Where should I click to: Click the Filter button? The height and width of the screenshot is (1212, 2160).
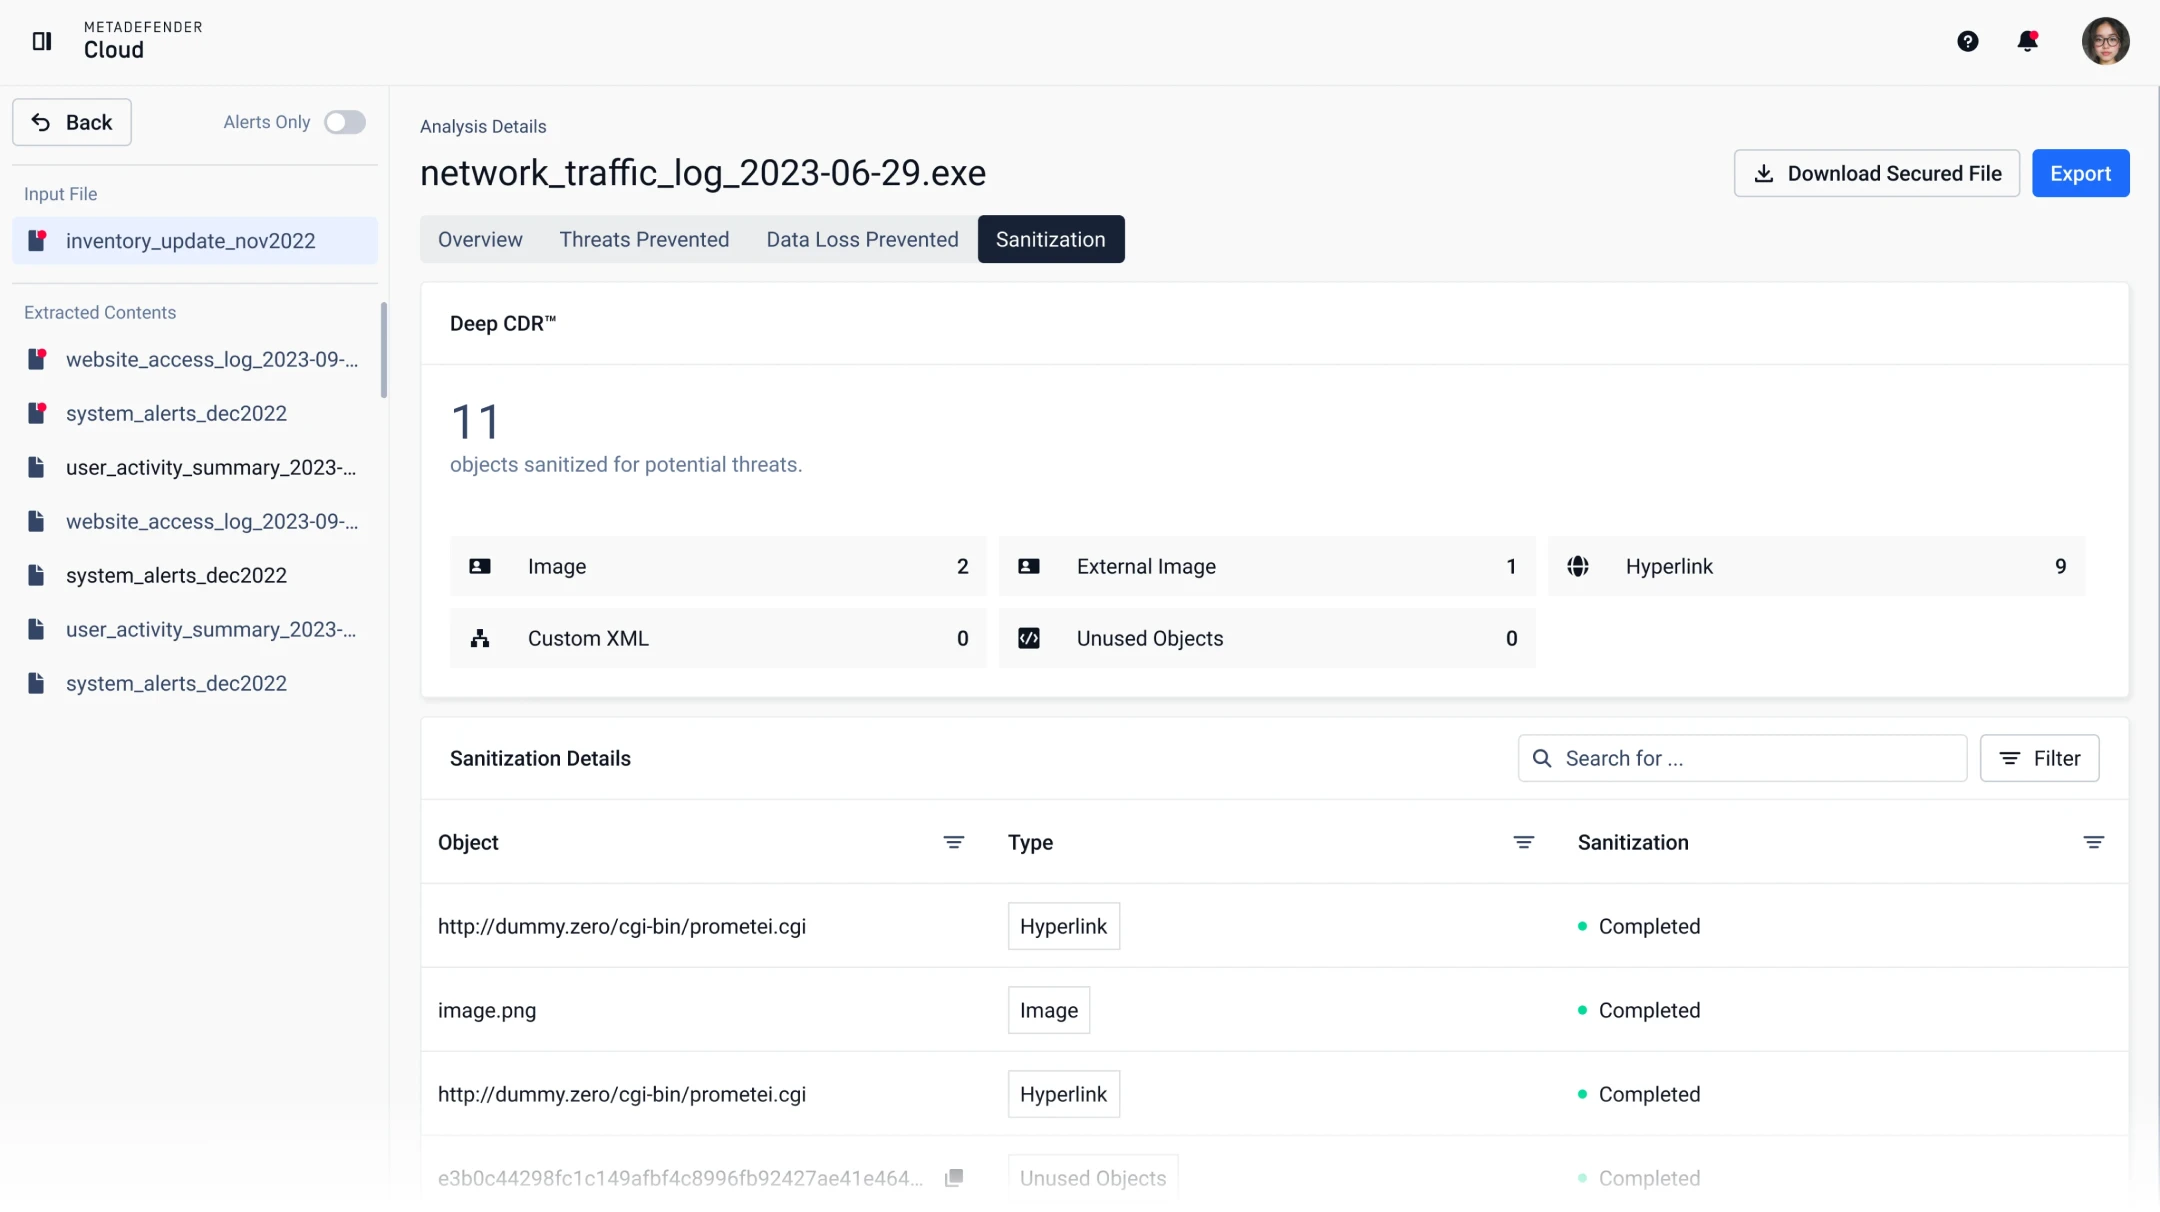2039,758
